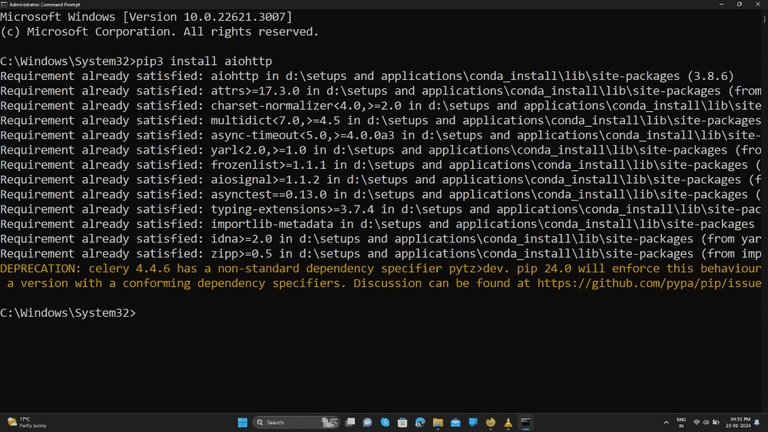Launch Microsoft Edge browser
This screenshot has width=768, height=432.
coord(420,422)
